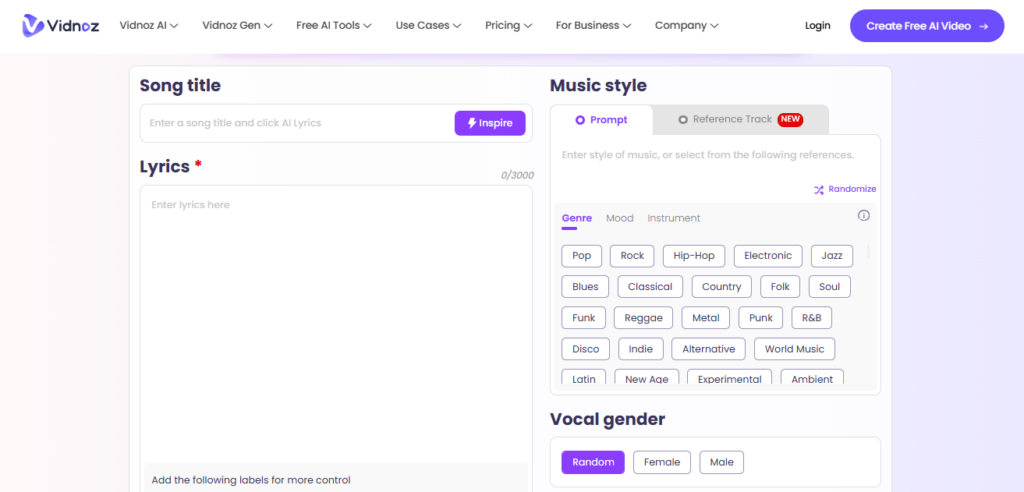Select the World Music genre tag
The image size is (1024, 492).
pyautogui.click(x=795, y=349)
